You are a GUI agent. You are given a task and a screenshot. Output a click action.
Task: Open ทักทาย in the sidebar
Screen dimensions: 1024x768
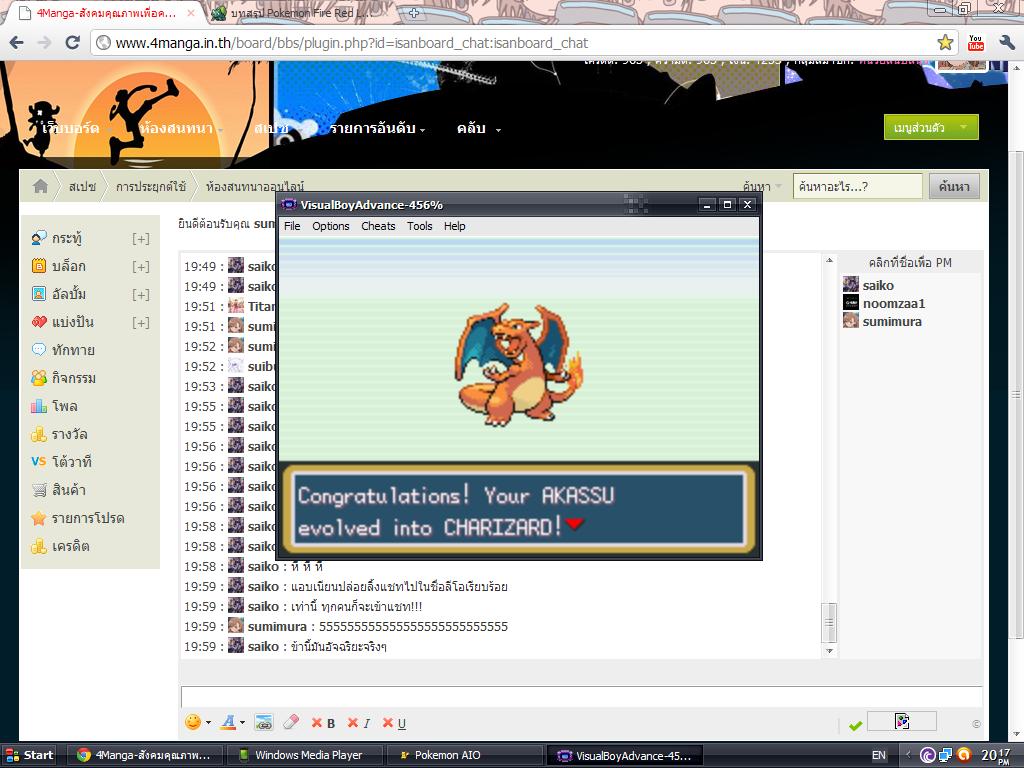click(73, 351)
